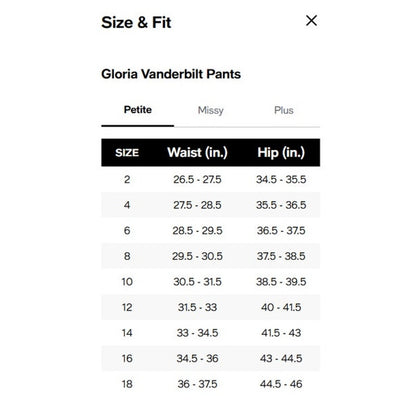Select the size 2 row
The image size is (416, 416).
[211, 179]
